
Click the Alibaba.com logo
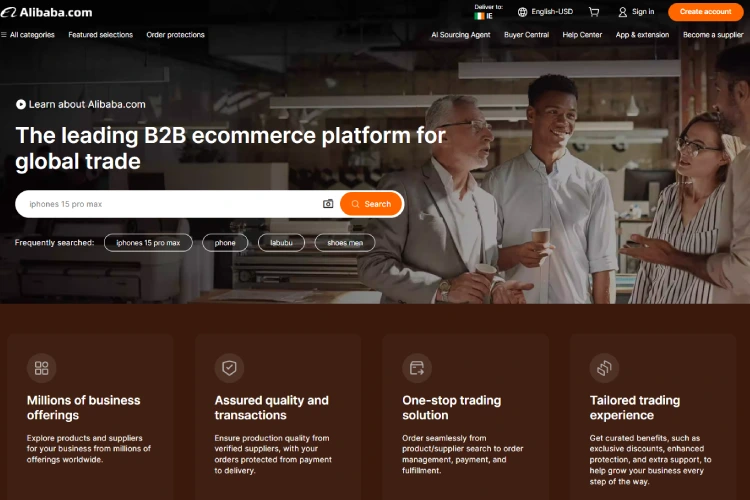tap(47, 12)
